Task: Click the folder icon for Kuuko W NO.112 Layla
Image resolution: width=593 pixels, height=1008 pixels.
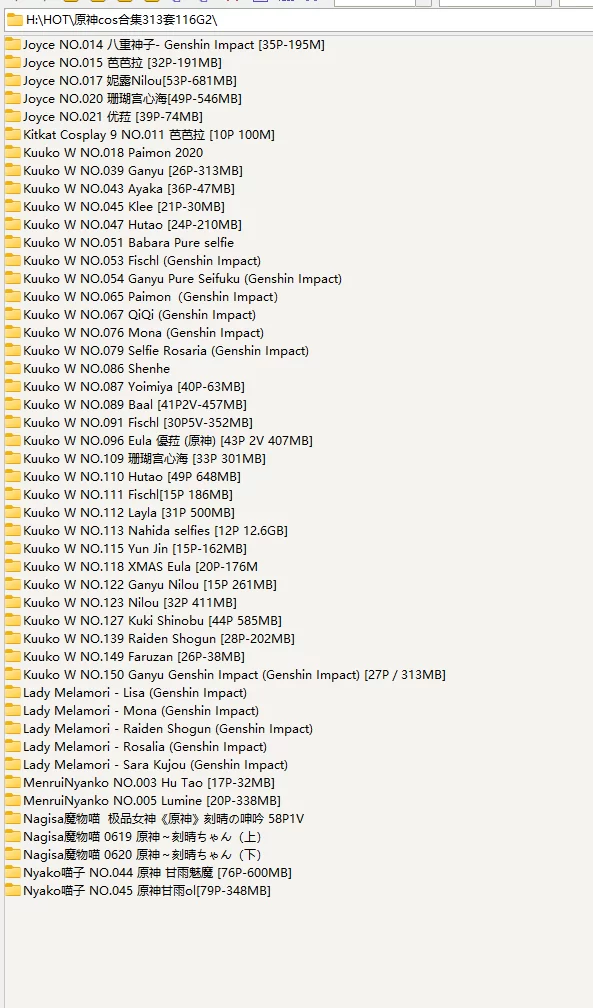Action: tap(13, 512)
